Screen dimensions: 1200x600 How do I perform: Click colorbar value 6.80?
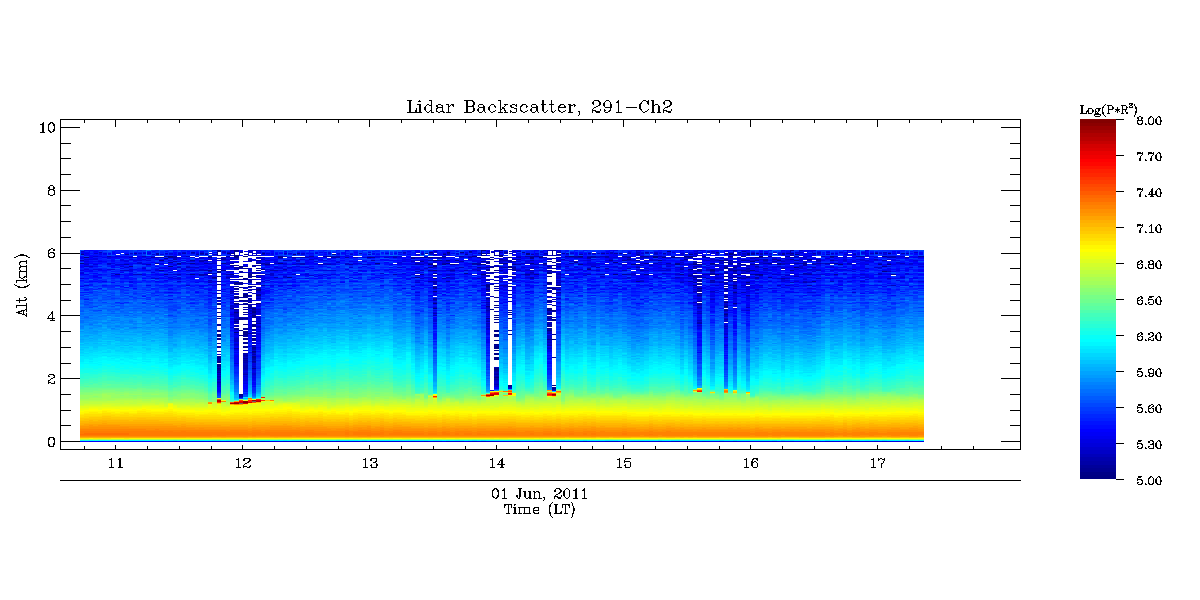(x=1148, y=265)
